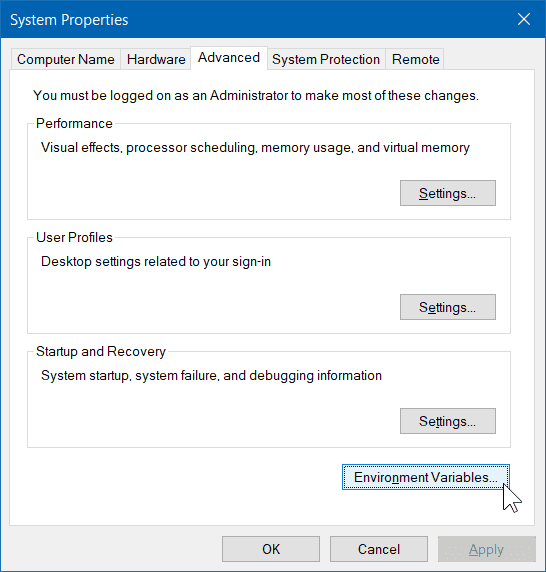Image resolution: width=546 pixels, height=572 pixels.
Task: Select the Advanced tab
Action: click(229, 58)
